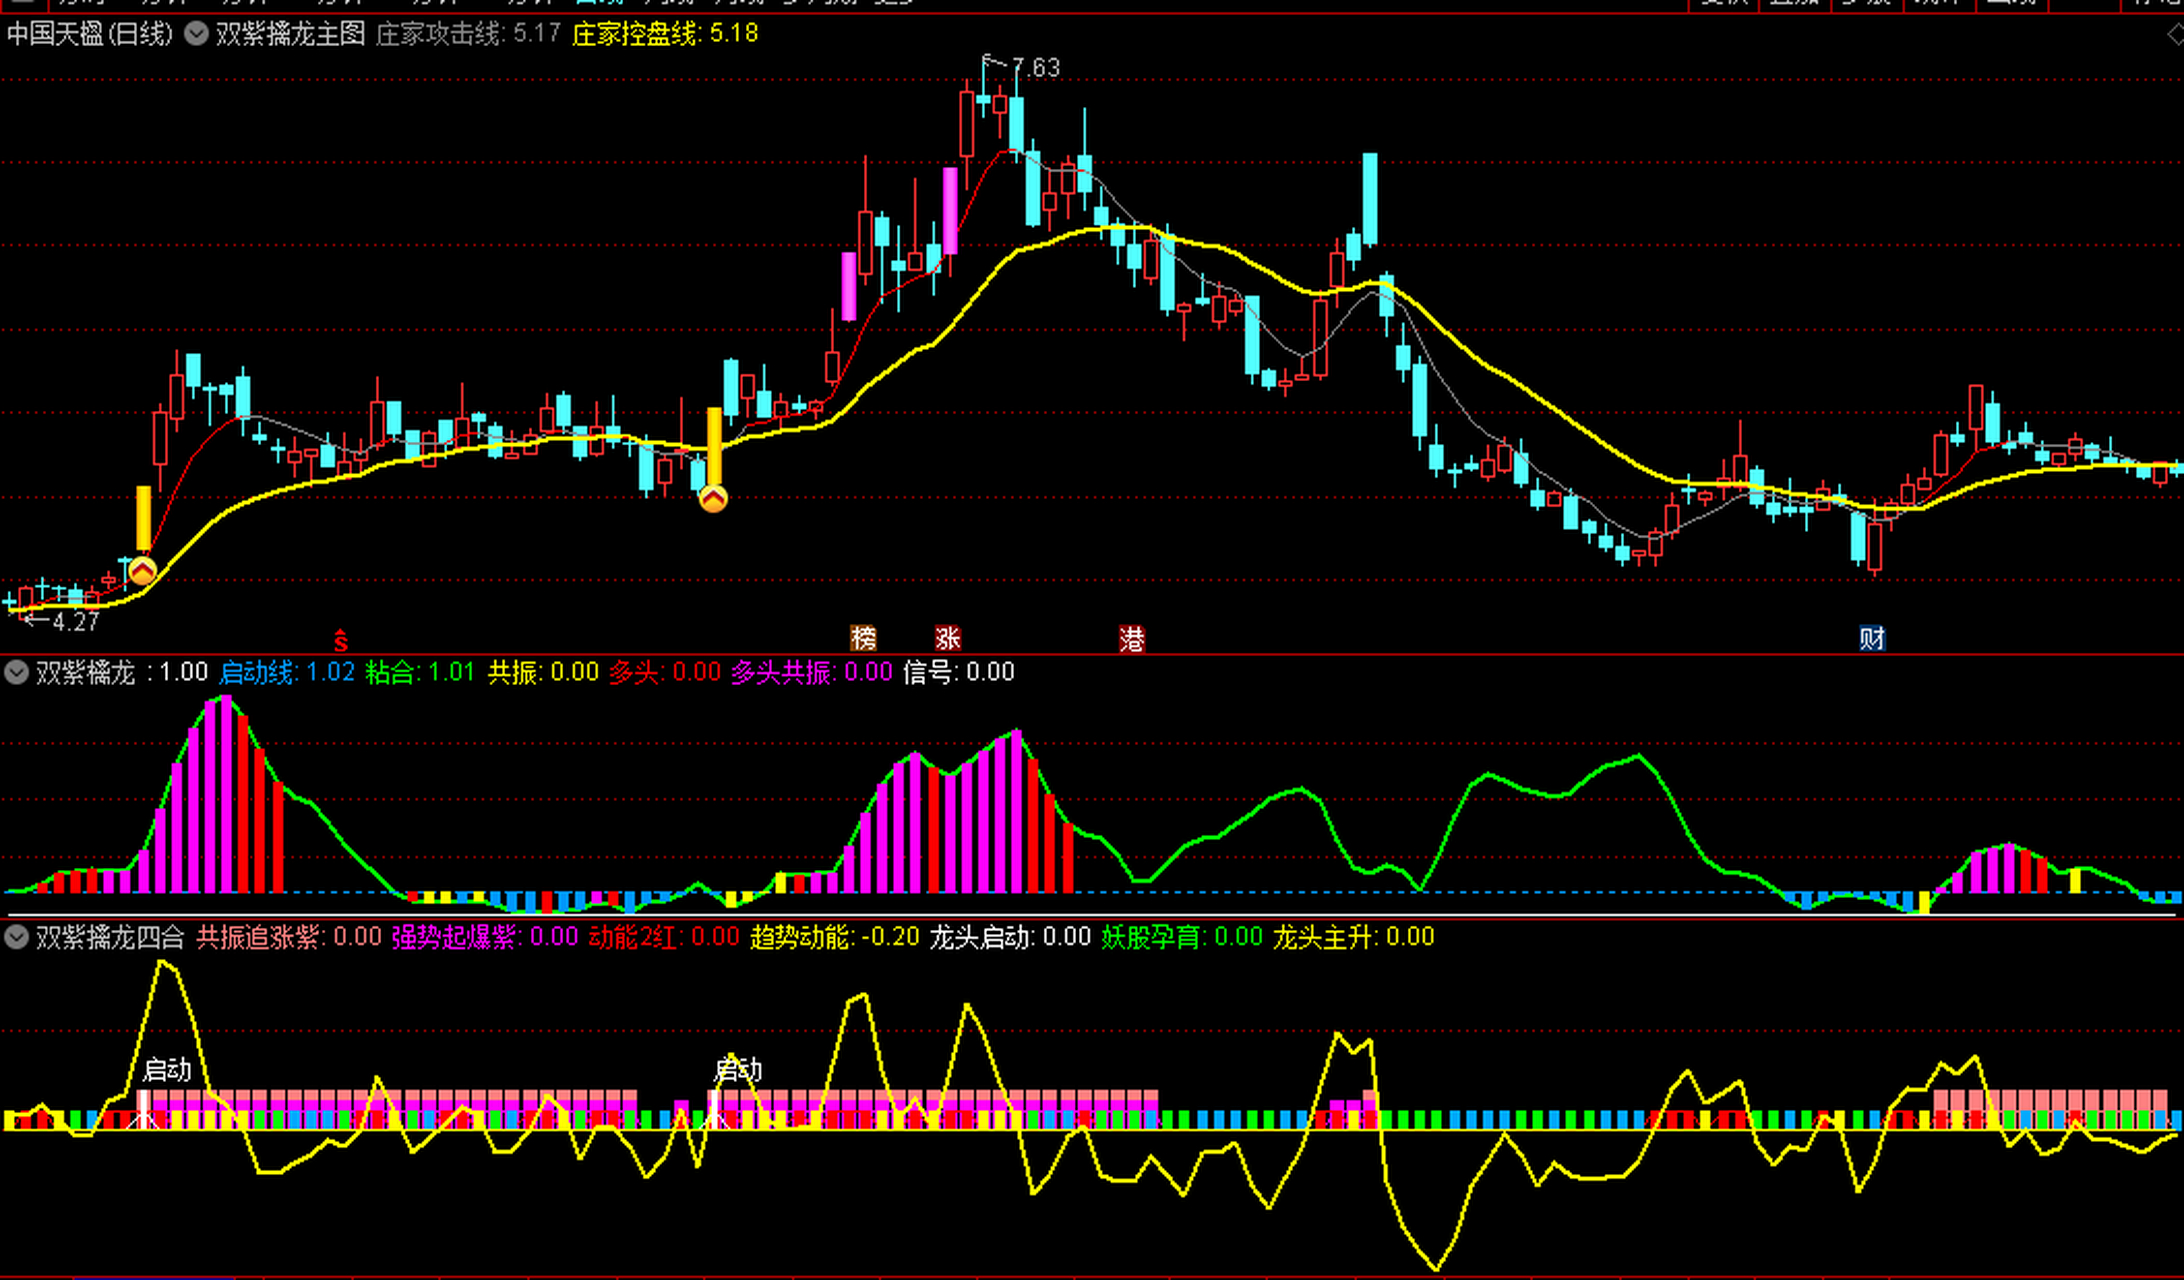2184x1280 pixels.
Task: Click the red S marker below the chart
Action: tap(340, 640)
